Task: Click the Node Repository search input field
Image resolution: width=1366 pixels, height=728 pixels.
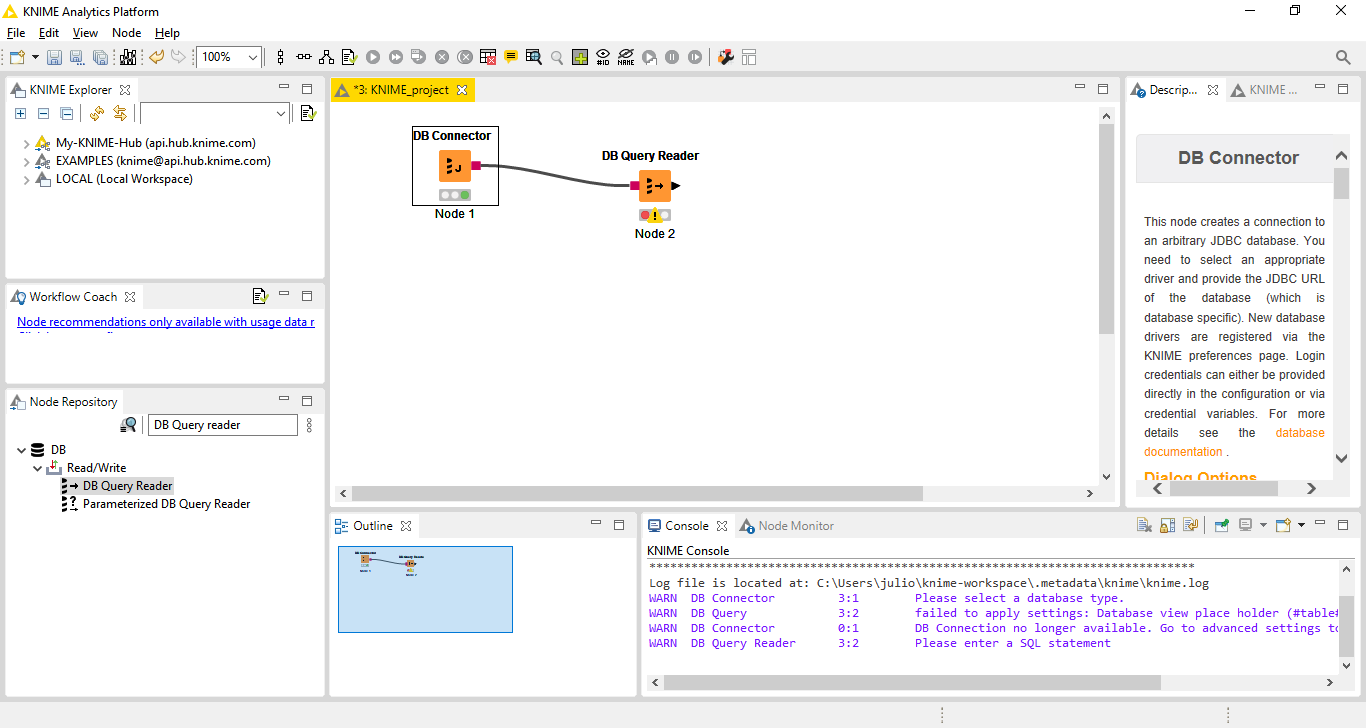Action: pyautogui.click(x=222, y=425)
